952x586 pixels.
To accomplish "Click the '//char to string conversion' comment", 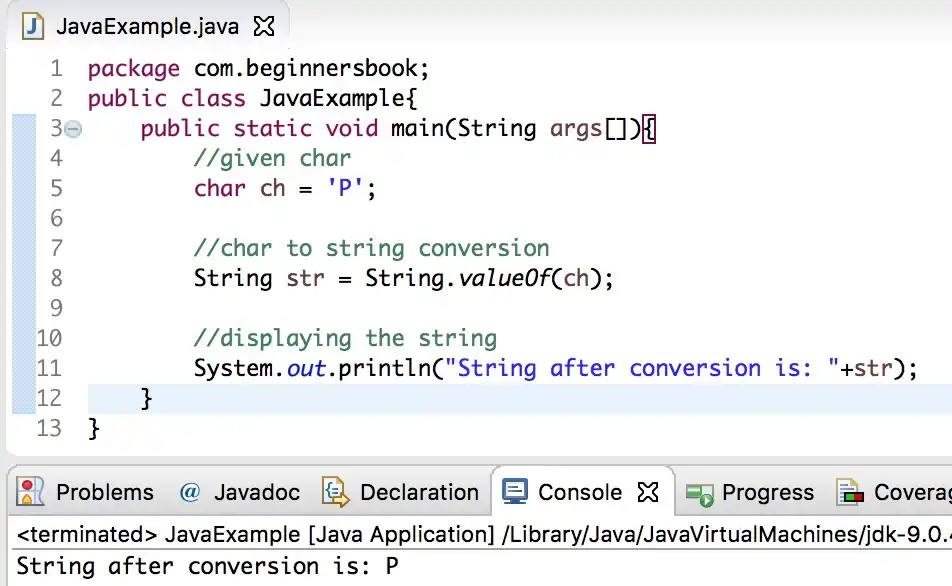I will tap(372, 249).
